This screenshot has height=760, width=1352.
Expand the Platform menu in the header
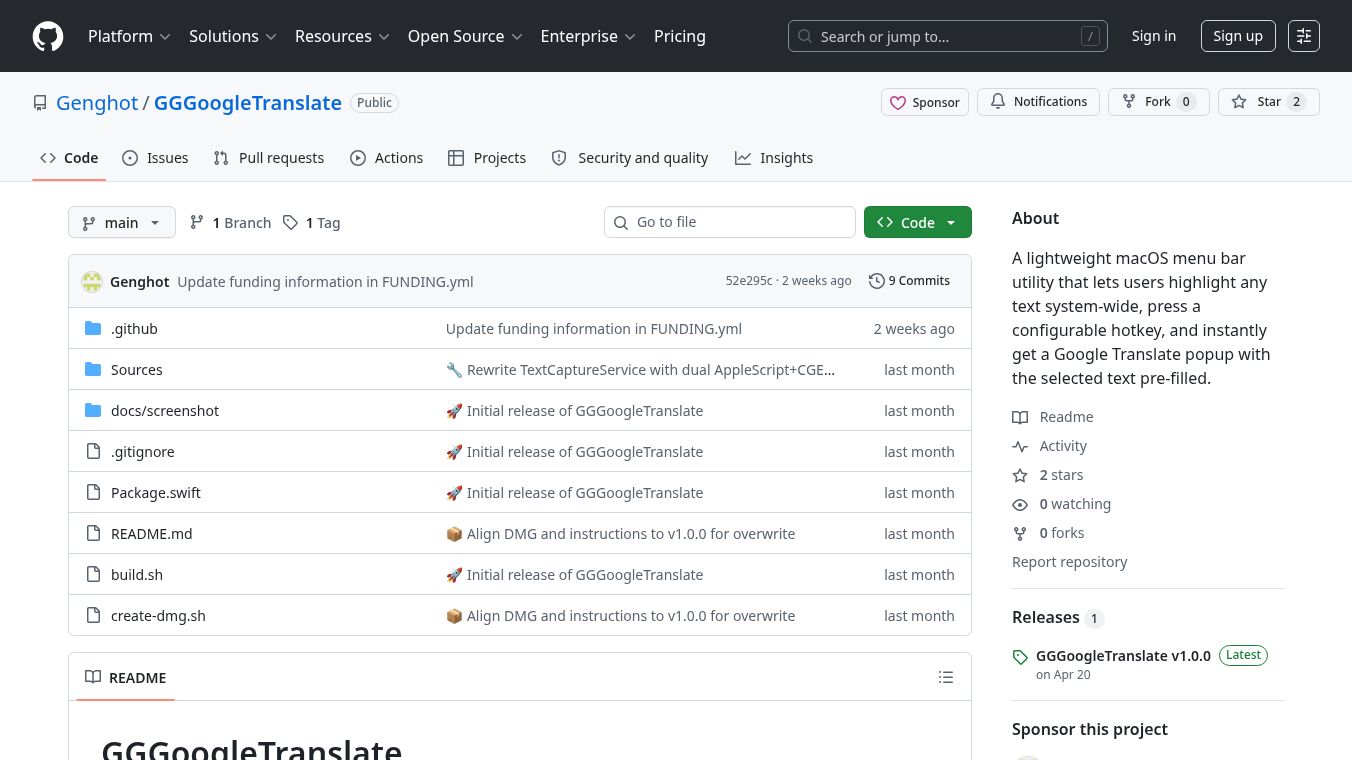click(129, 36)
